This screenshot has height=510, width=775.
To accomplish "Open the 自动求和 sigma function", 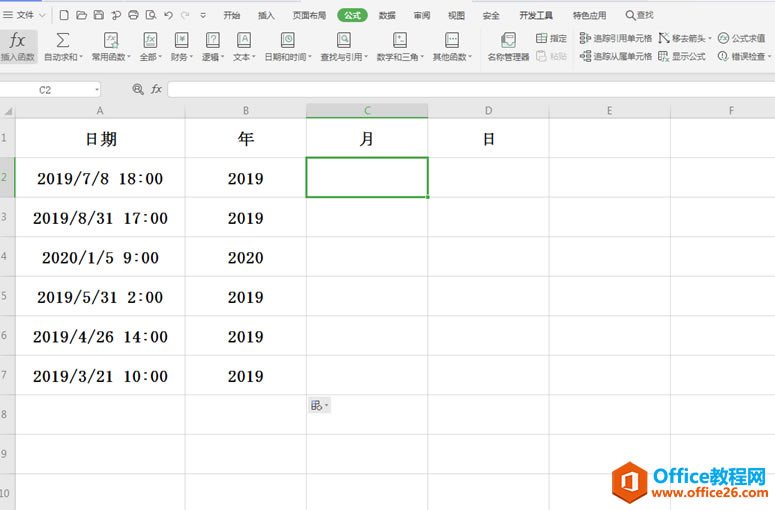I will tap(63, 47).
